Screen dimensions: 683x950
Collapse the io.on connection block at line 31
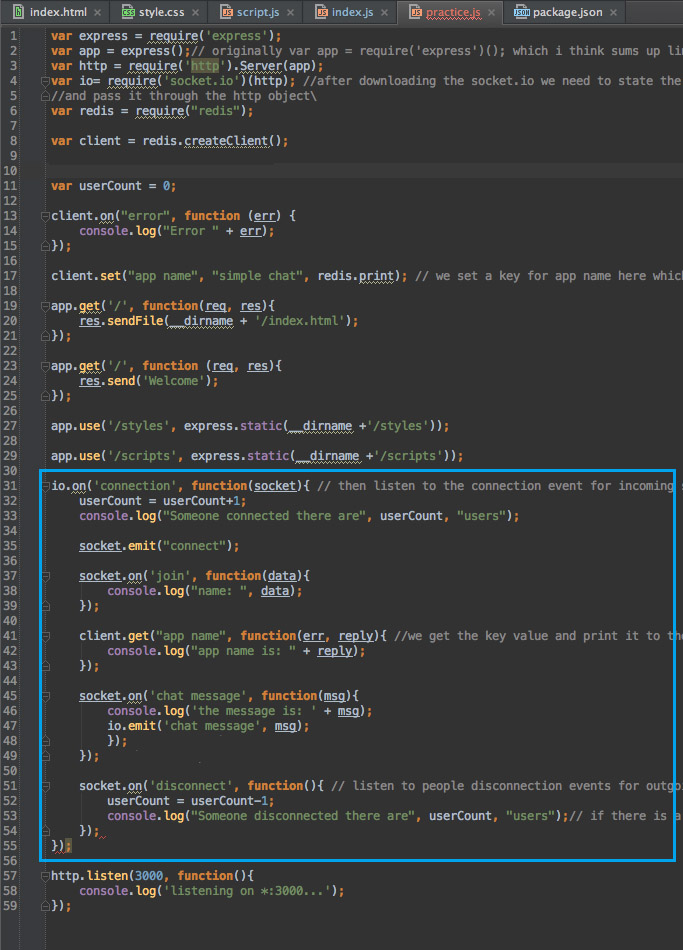pos(45,486)
